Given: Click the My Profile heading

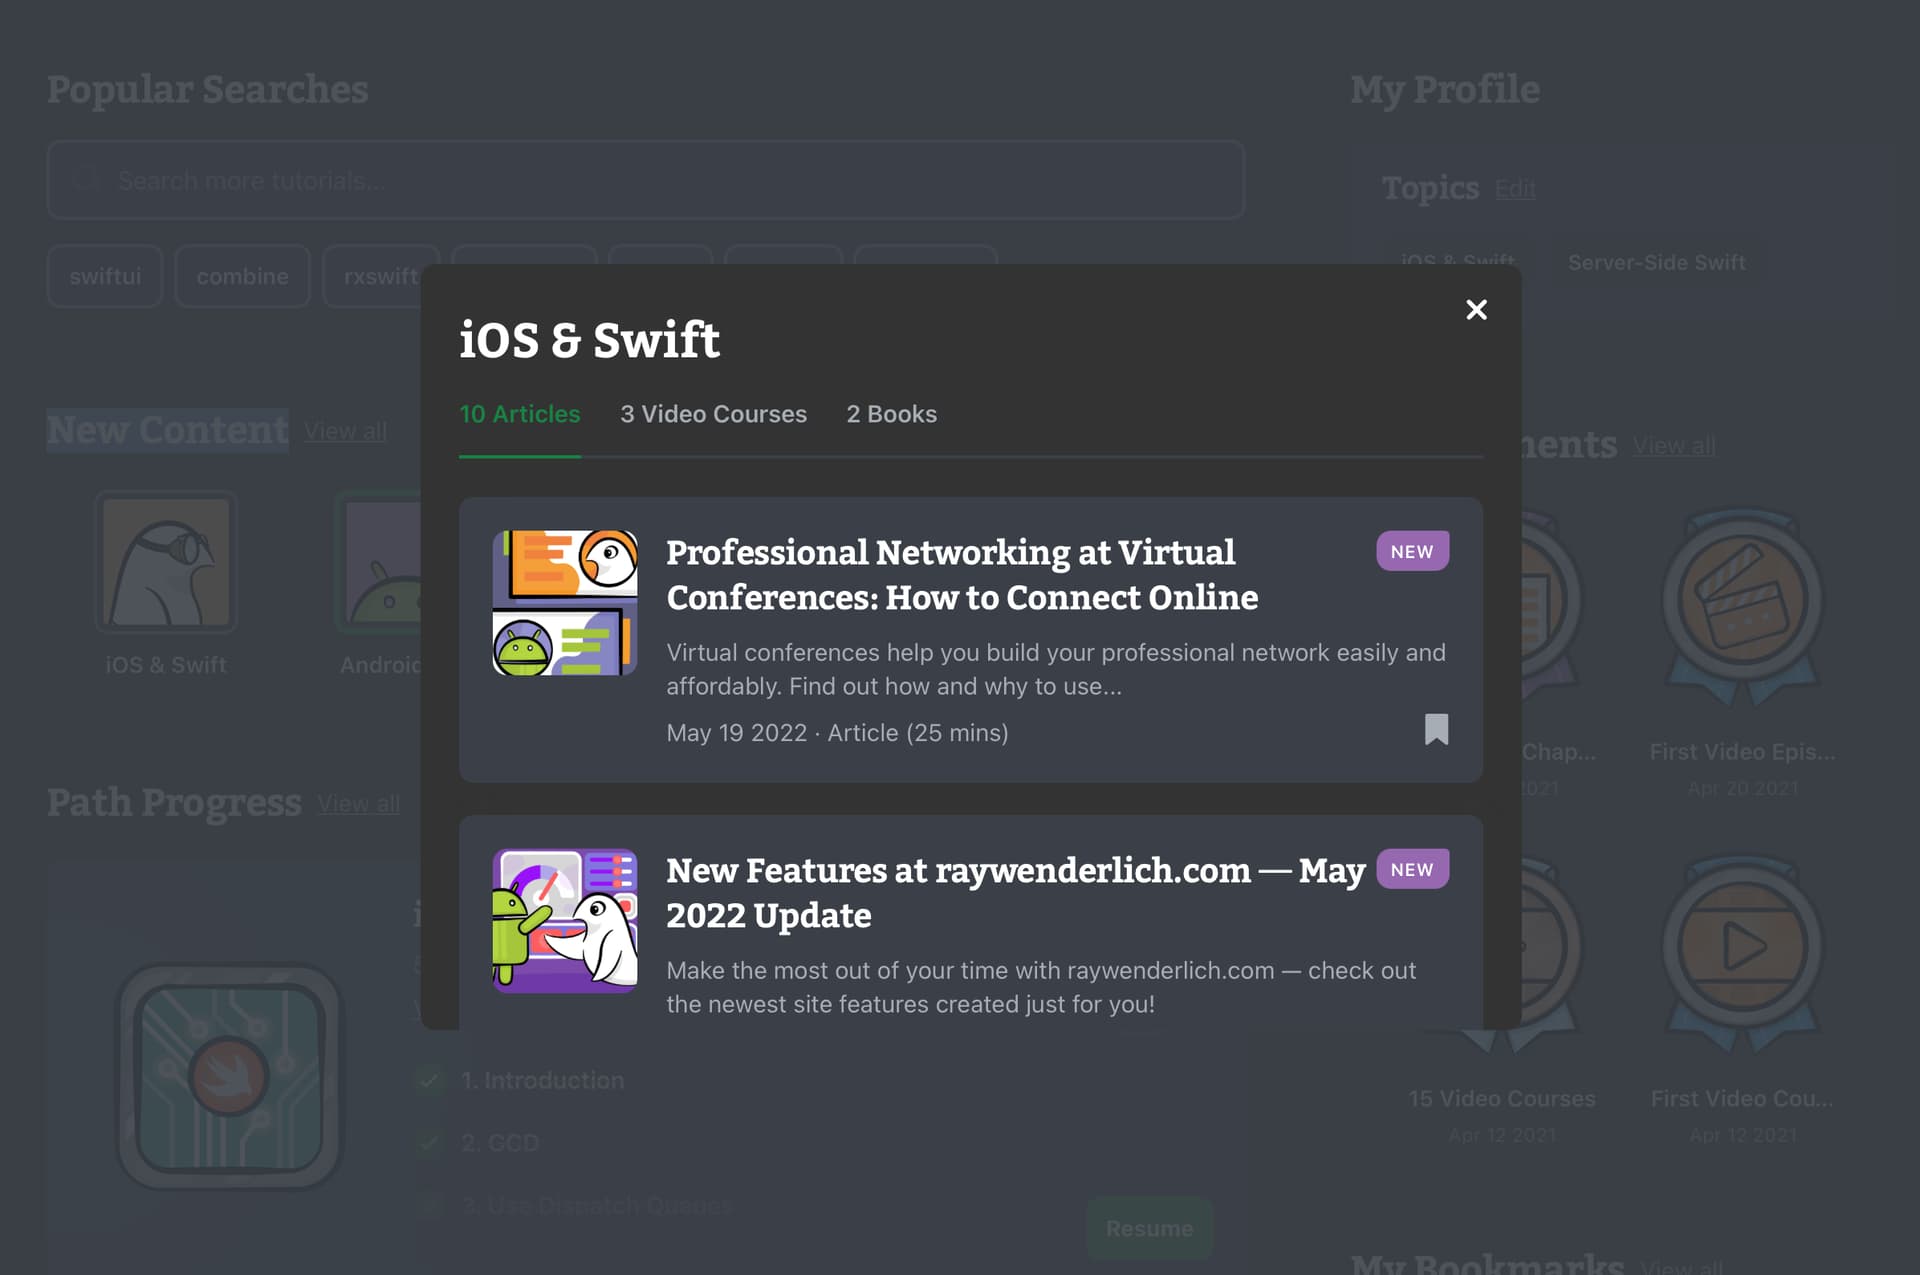Looking at the screenshot, I should 1445,90.
